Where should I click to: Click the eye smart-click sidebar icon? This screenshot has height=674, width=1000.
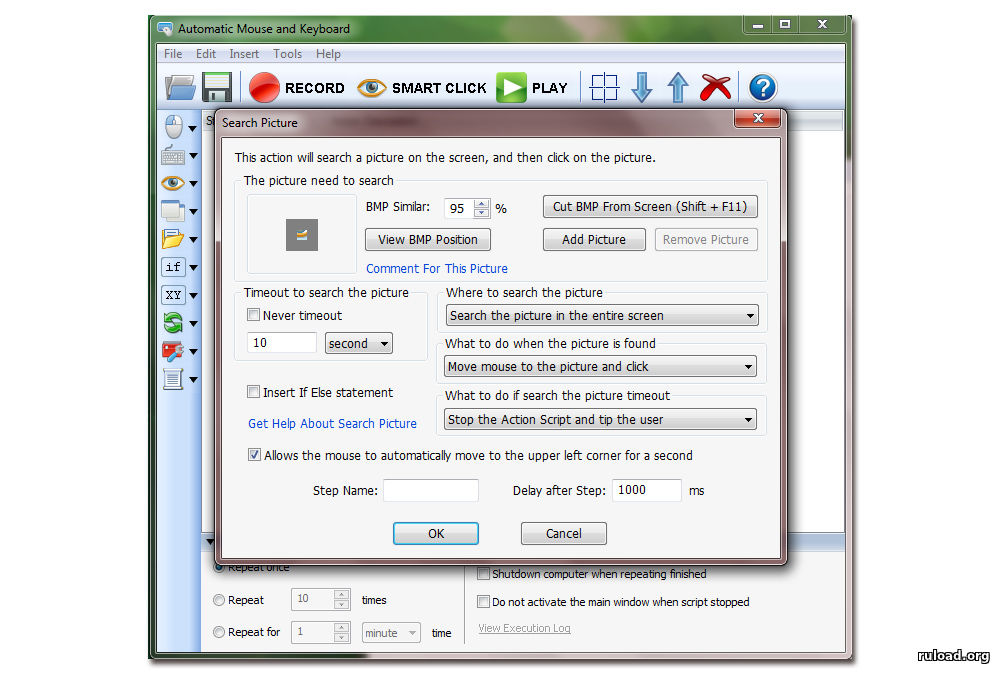click(173, 183)
